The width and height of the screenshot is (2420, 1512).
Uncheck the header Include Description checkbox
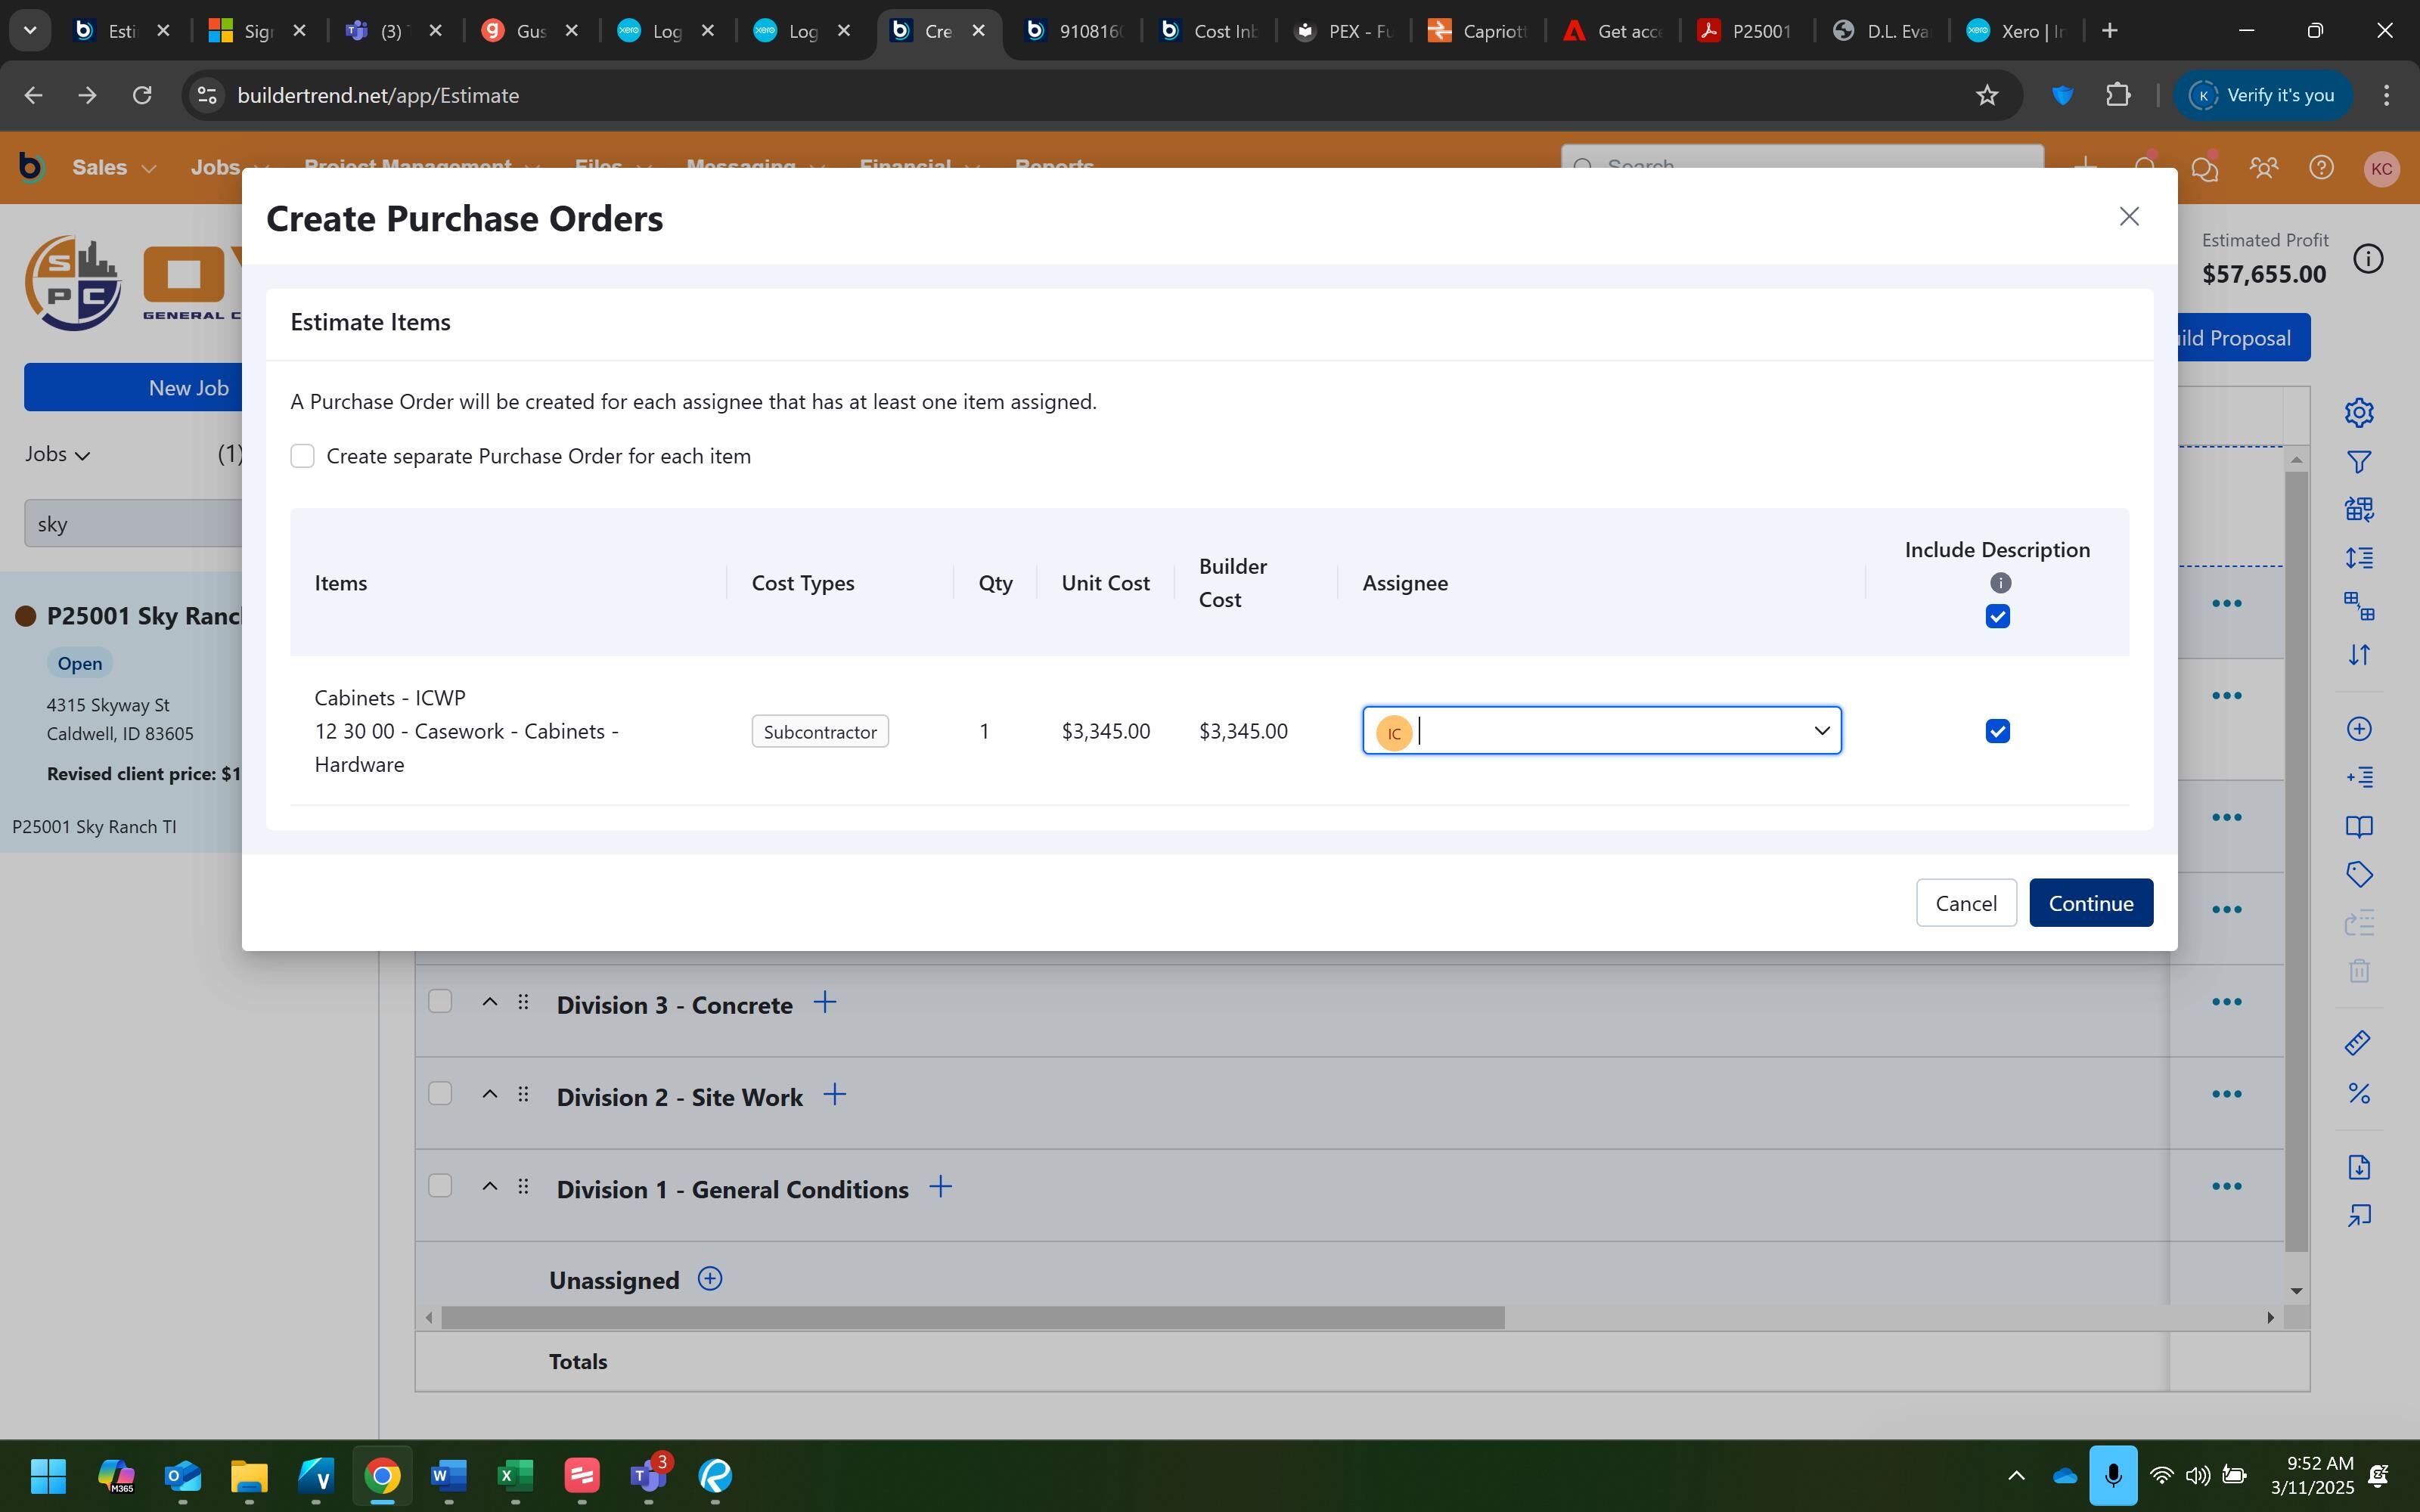tap(1997, 617)
